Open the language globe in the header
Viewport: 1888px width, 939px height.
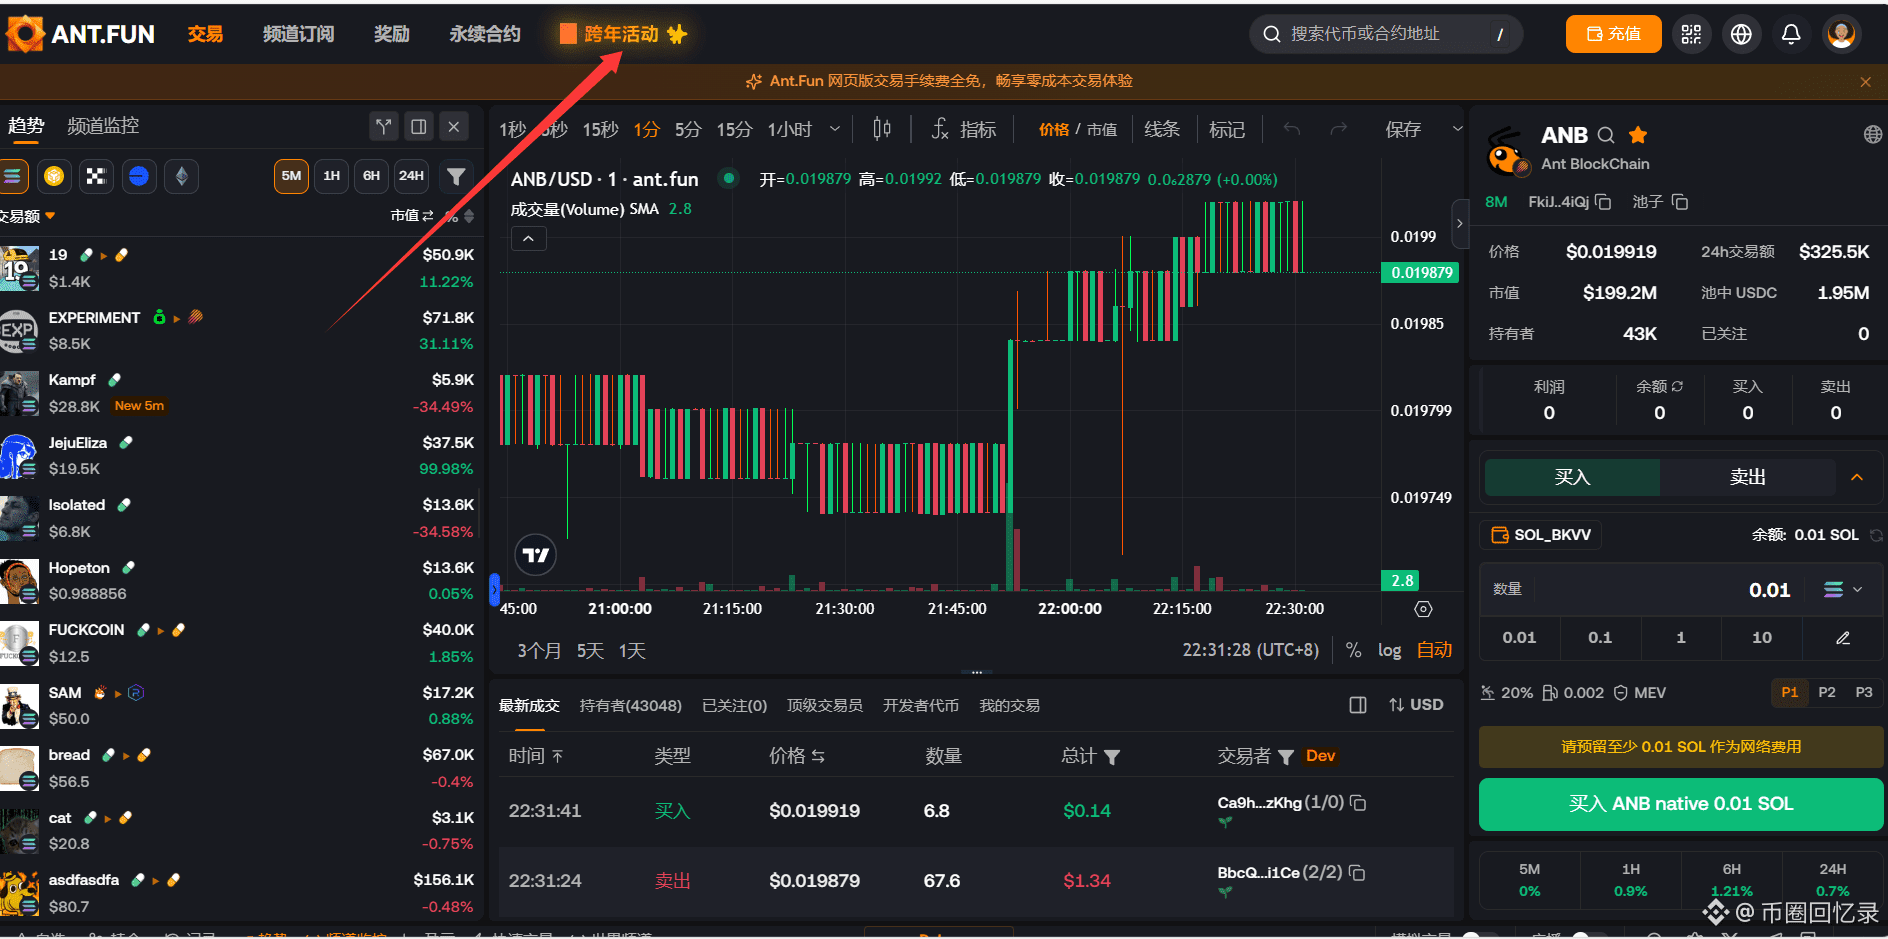(1741, 34)
